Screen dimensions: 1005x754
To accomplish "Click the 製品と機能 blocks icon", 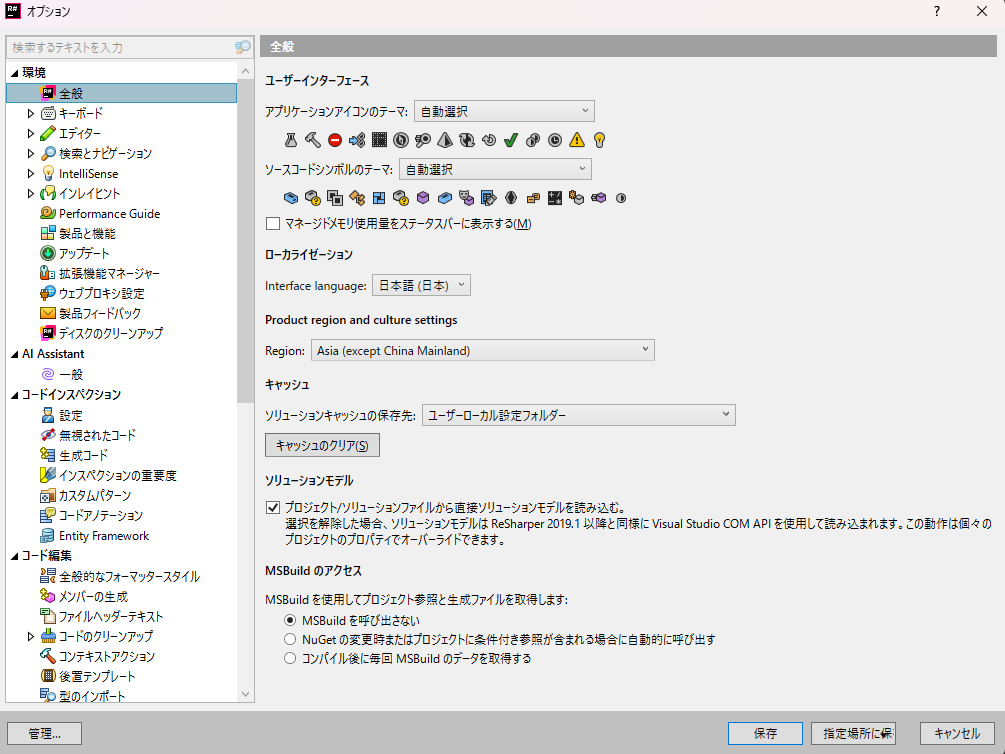I will [48, 233].
